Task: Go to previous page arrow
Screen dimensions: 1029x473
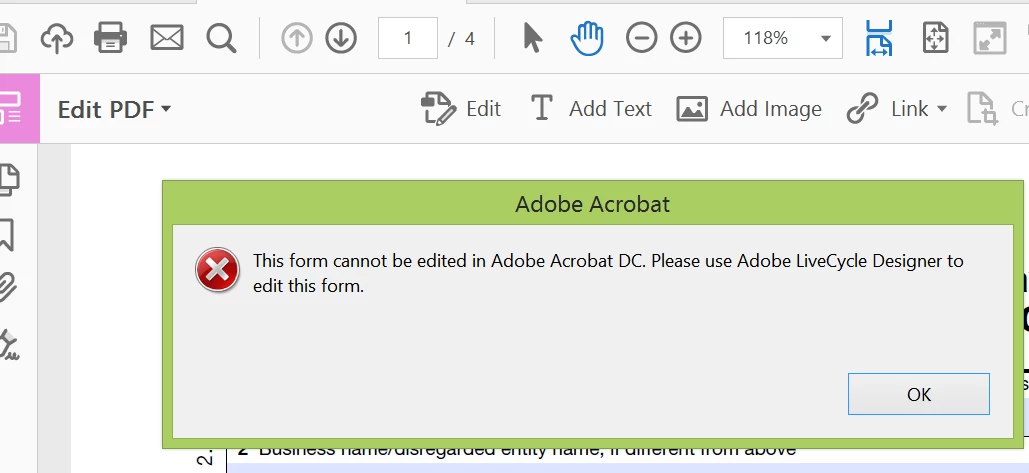Action: pyautogui.click(x=297, y=38)
